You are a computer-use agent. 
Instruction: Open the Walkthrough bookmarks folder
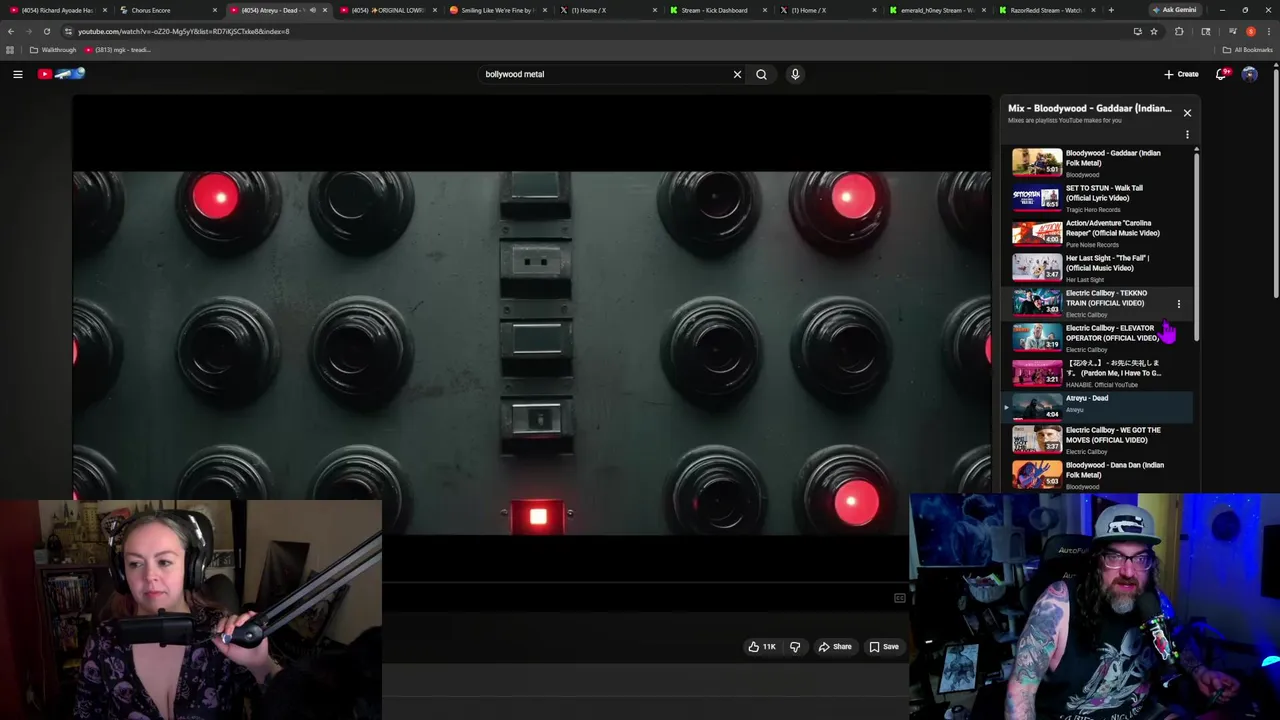[x=53, y=50]
